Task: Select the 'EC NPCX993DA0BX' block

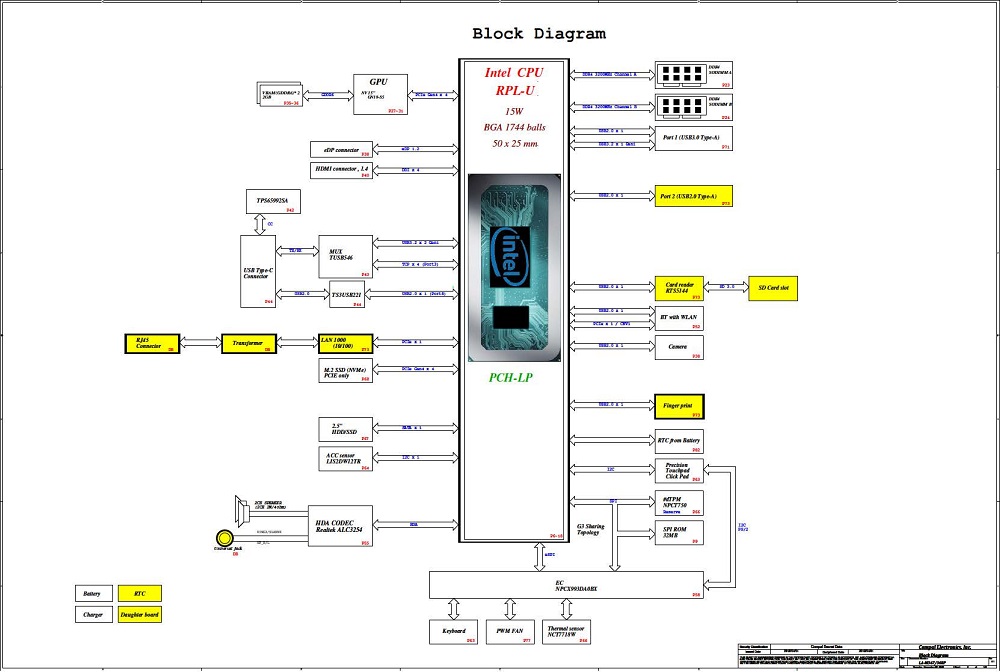Action: coord(566,585)
